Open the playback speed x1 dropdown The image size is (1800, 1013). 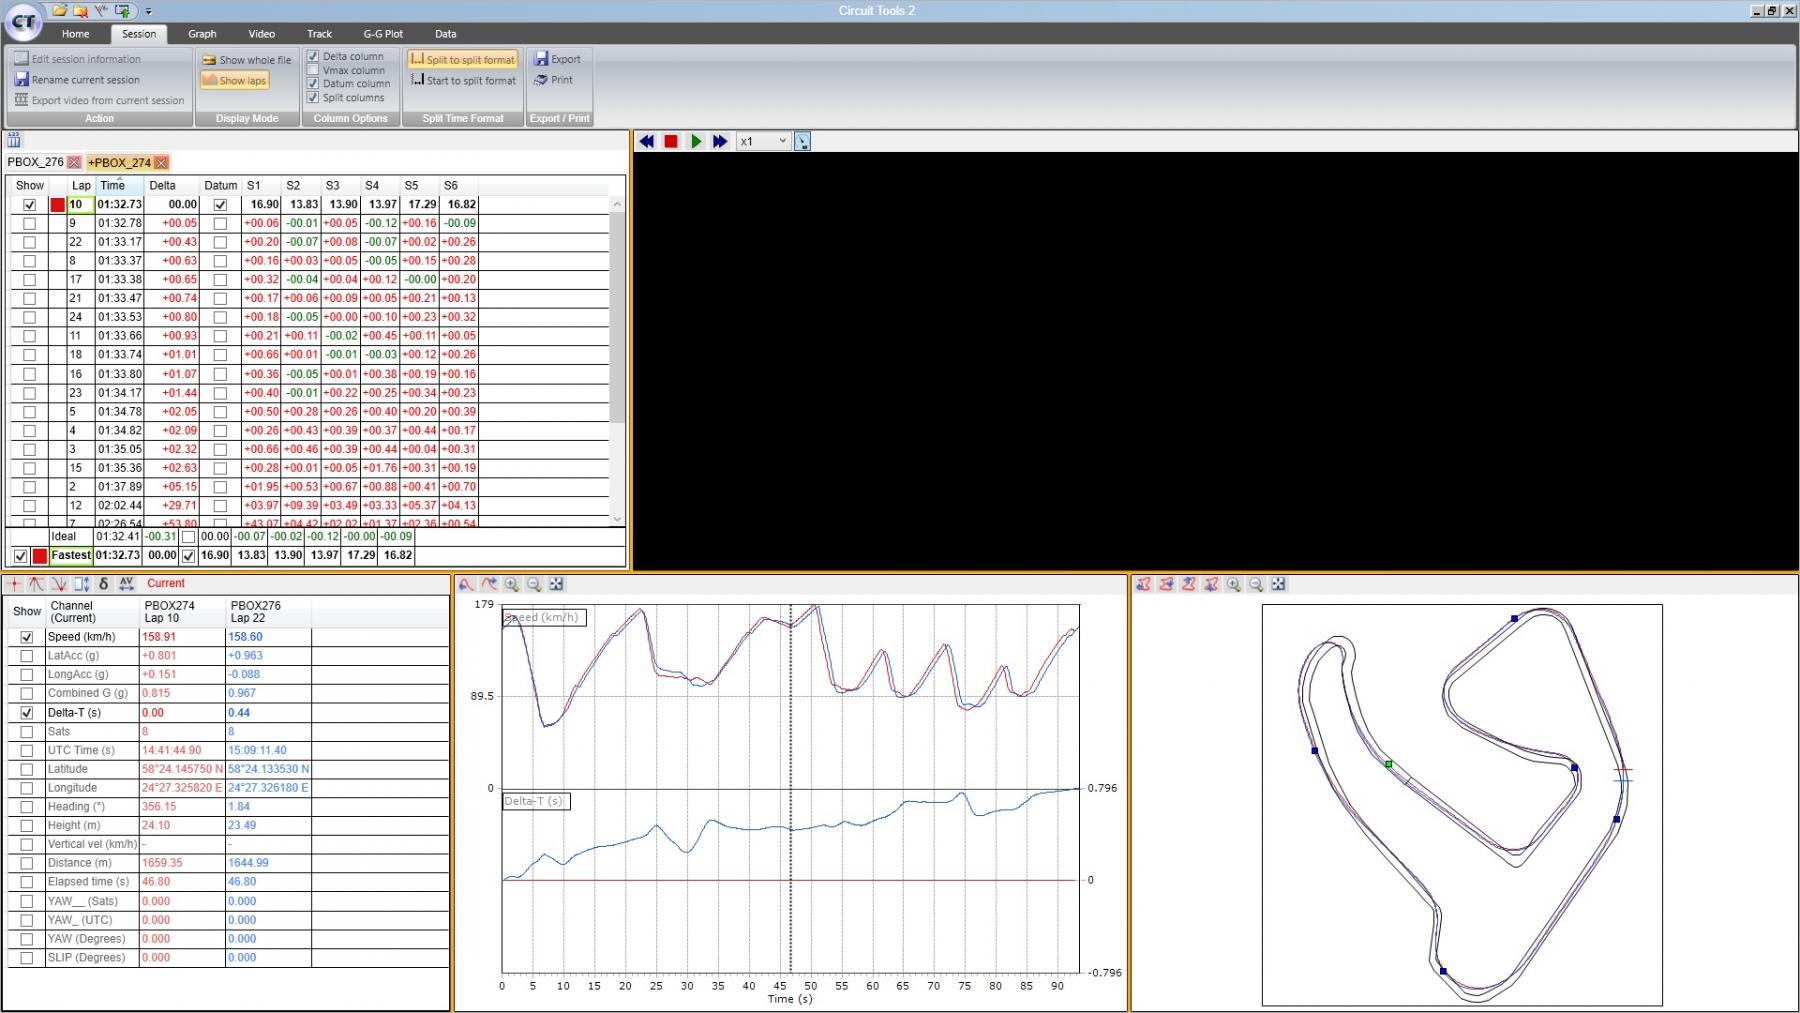coord(764,142)
